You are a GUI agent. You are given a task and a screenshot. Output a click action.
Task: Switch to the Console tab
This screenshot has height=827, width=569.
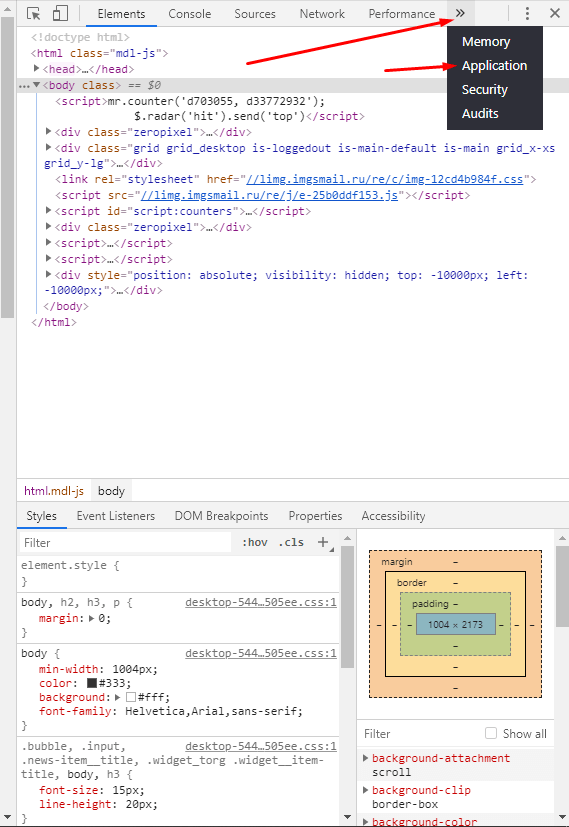189,14
